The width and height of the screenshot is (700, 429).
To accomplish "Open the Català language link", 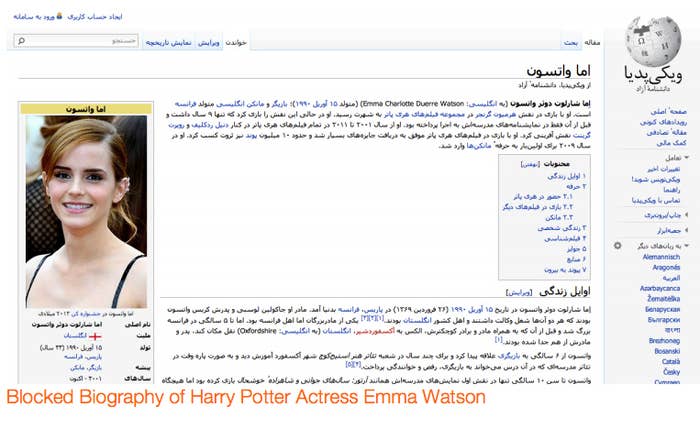I will [x=671, y=362].
